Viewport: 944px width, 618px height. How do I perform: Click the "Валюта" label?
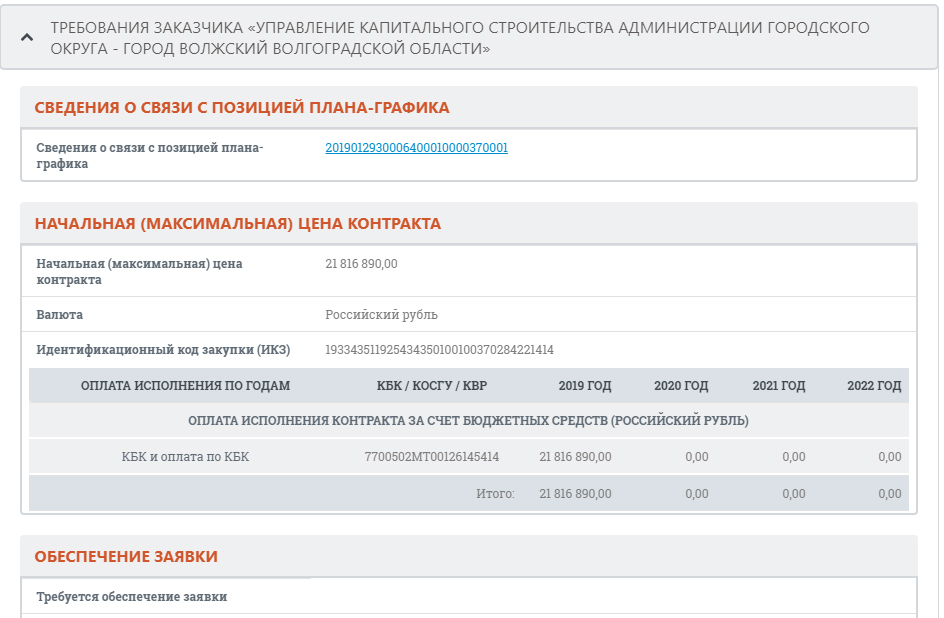[x=60, y=315]
